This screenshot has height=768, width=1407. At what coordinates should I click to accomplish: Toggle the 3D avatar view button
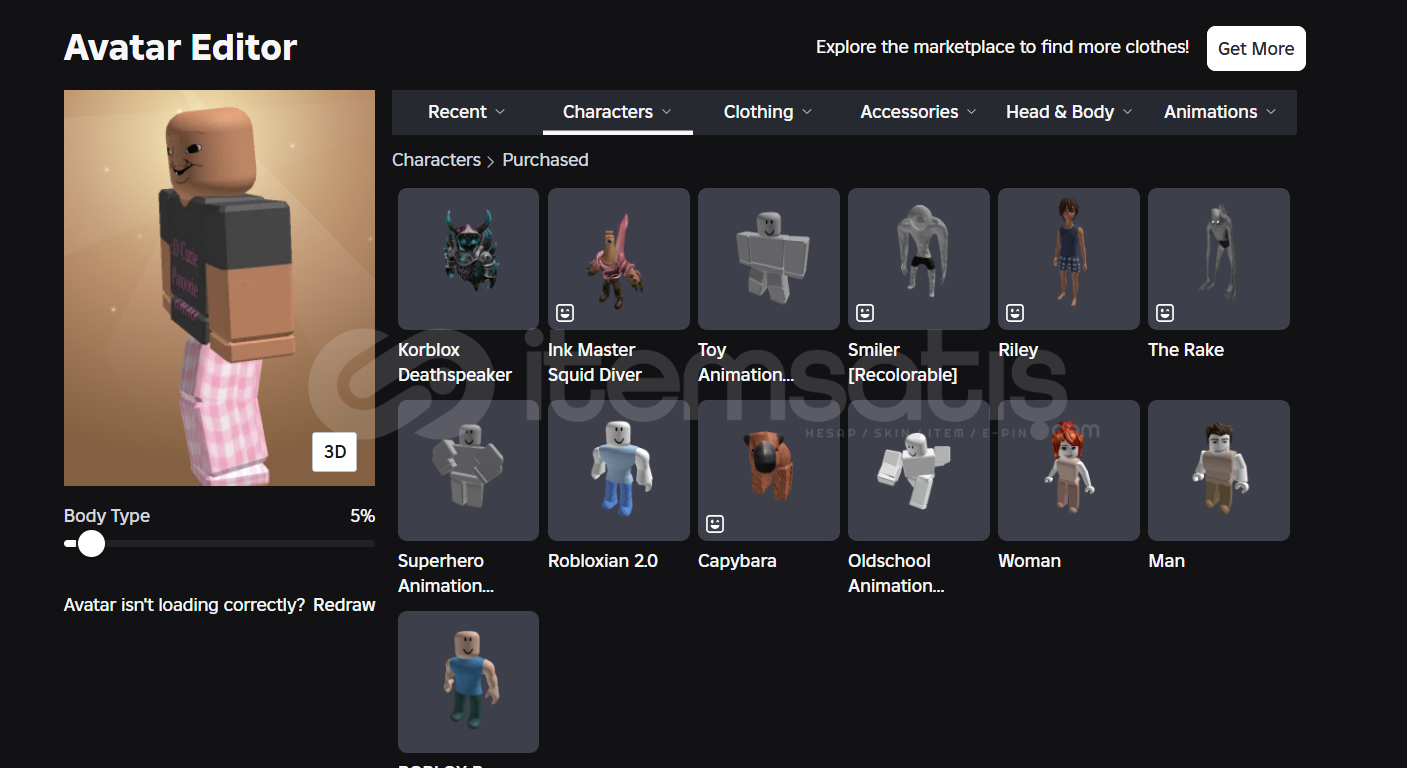click(335, 452)
